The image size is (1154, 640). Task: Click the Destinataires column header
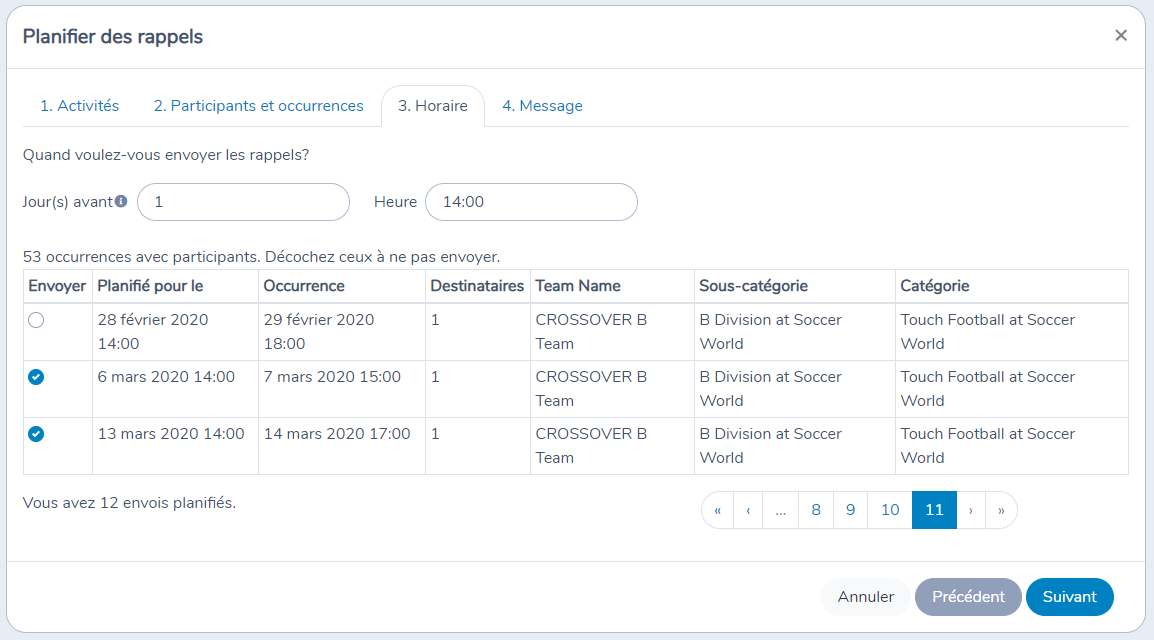(x=478, y=286)
